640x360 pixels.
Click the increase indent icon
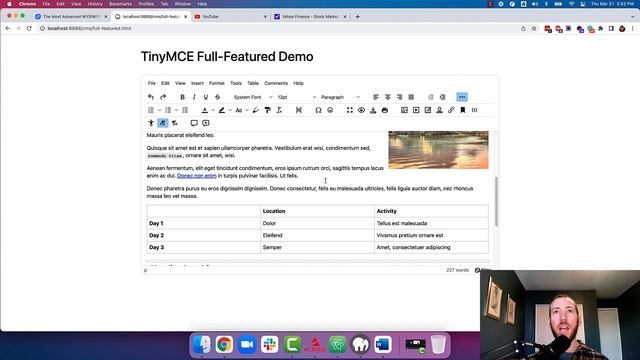(x=442, y=97)
